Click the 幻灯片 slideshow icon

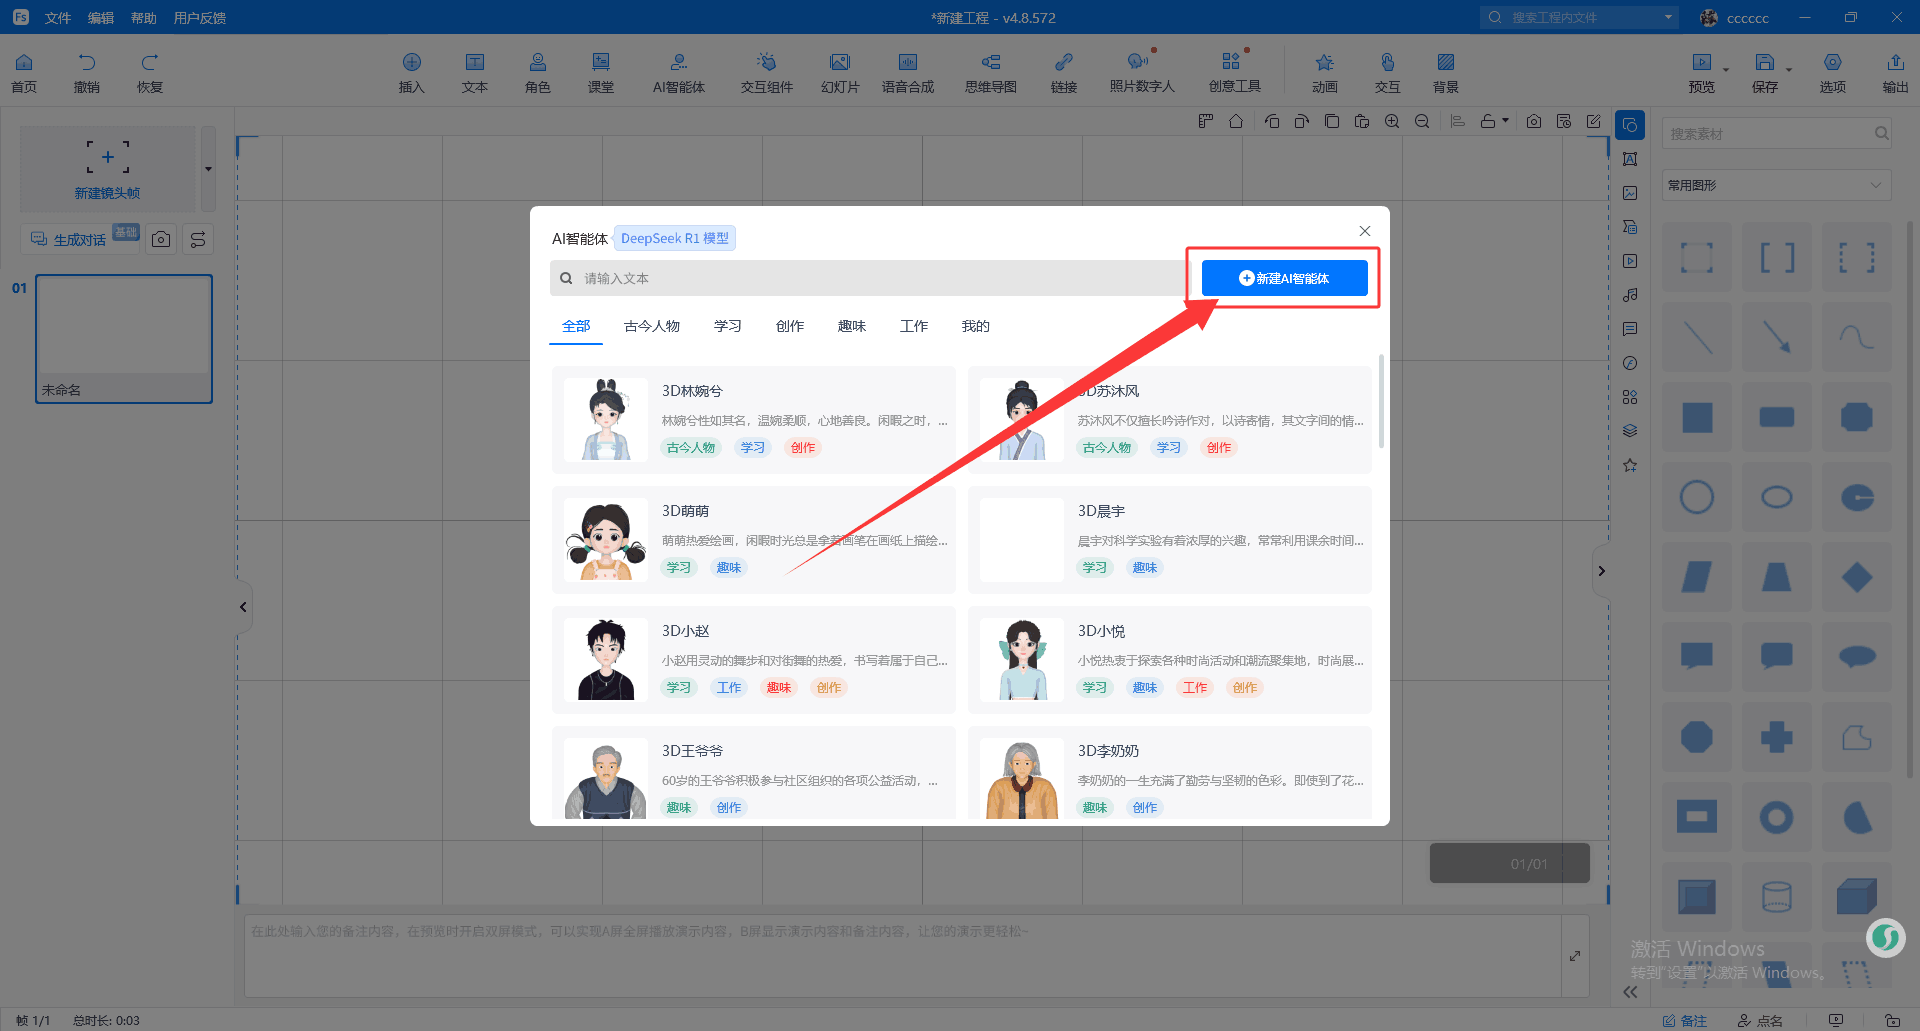pos(839,73)
